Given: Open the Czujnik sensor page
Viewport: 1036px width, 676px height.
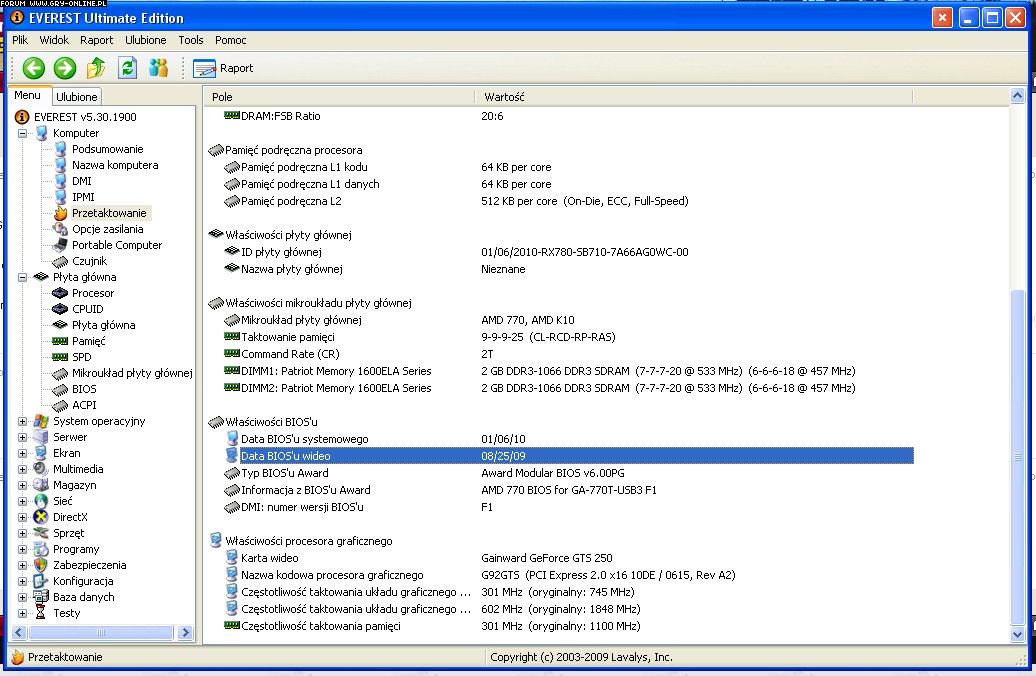Looking at the screenshot, I should tap(89, 261).
